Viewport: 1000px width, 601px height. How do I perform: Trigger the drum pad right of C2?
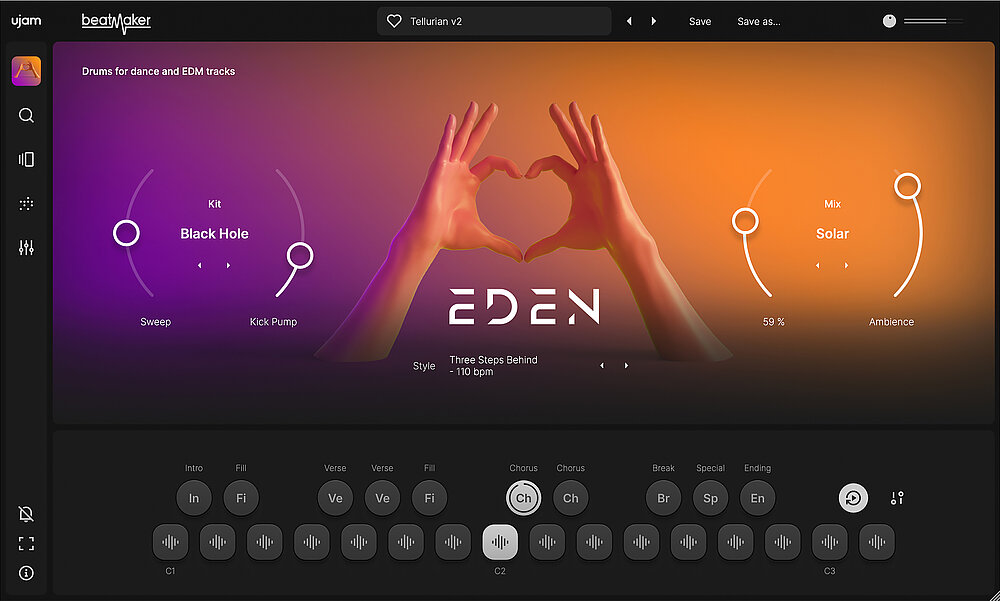click(x=547, y=542)
